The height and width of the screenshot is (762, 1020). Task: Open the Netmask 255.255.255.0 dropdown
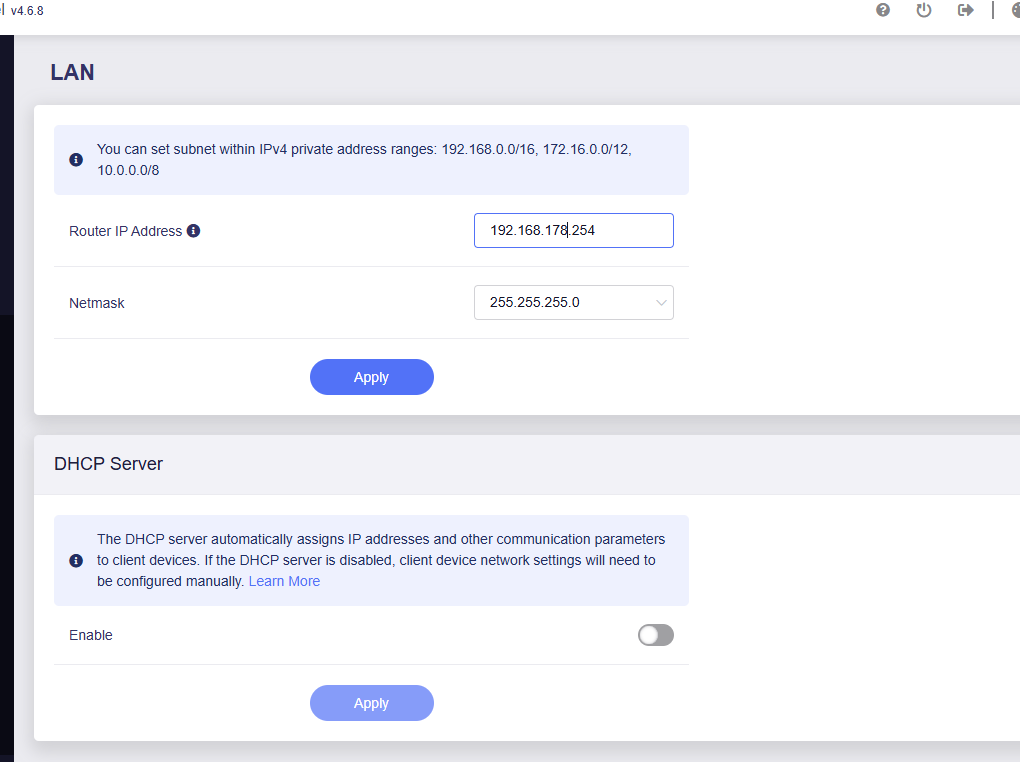(x=573, y=302)
